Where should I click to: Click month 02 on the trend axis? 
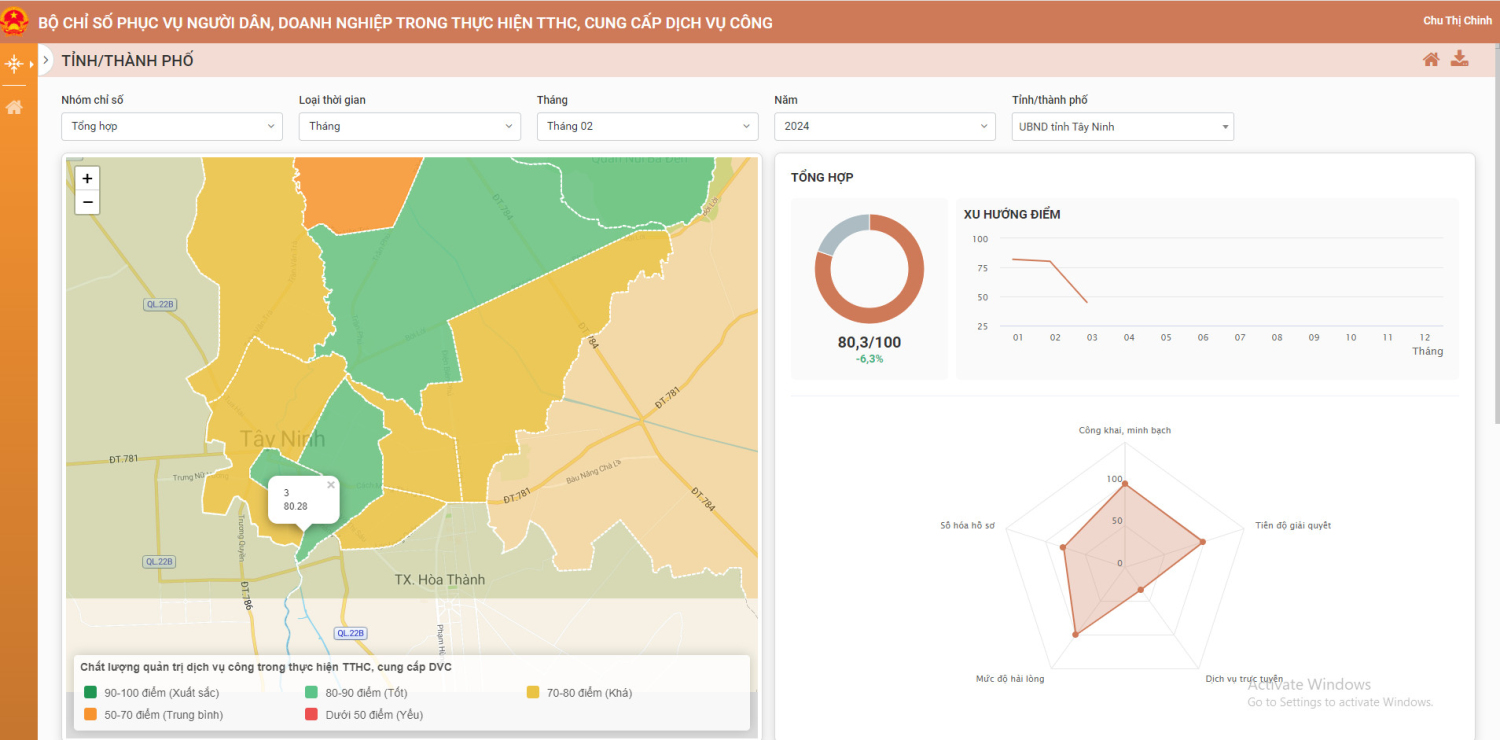click(1055, 337)
